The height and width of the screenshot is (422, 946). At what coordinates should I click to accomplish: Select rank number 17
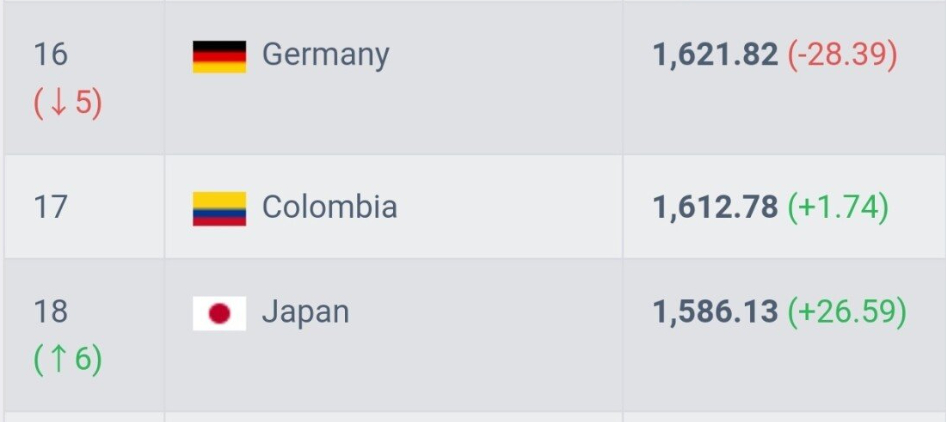[50, 207]
